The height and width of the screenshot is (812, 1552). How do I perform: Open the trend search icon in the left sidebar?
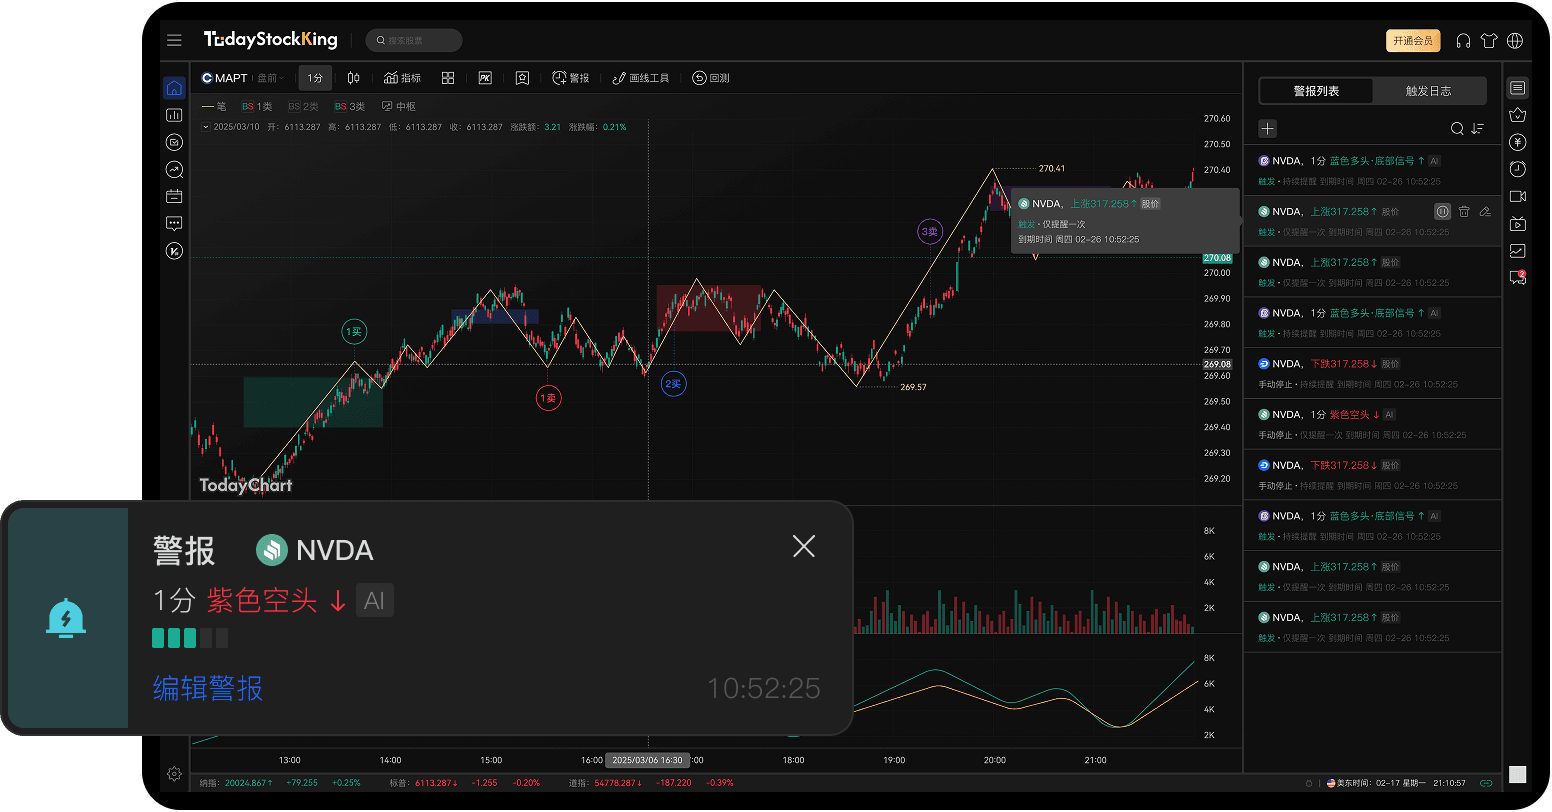(x=174, y=169)
